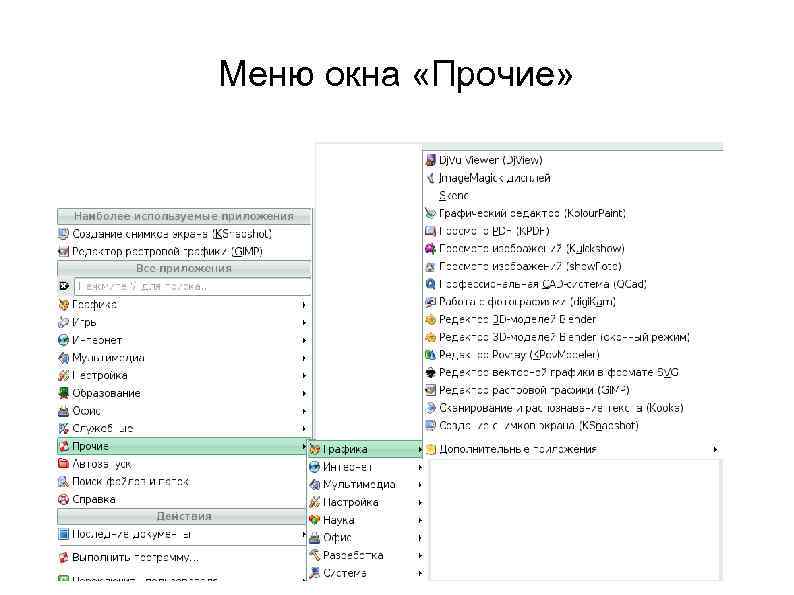Expand Графика arrow in main menu
The image size is (794, 595).
(304, 305)
